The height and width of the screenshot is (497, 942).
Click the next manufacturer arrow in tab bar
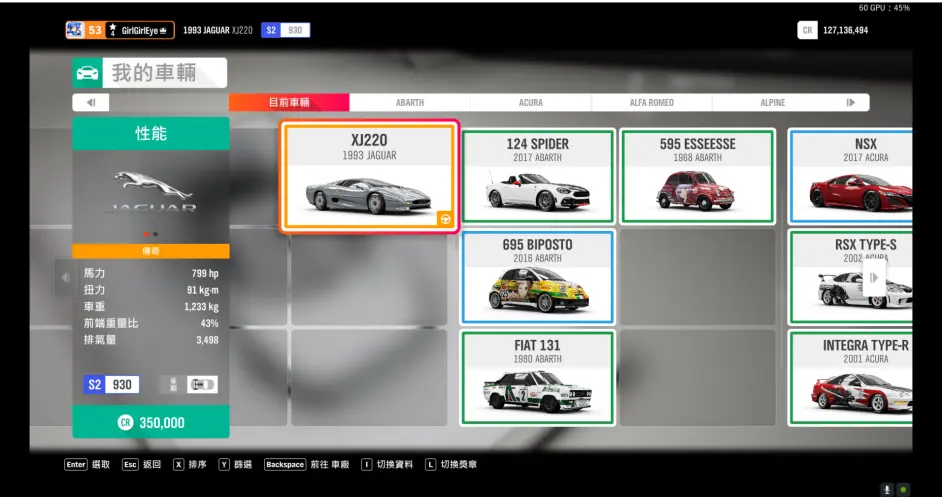click(851, 103)
